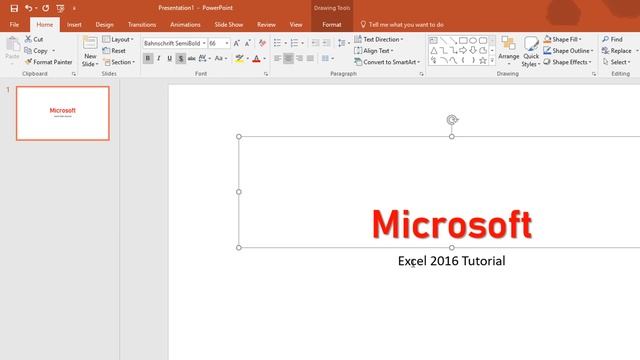Click the New Slide button
640x360 pixels.
[90, 51]
